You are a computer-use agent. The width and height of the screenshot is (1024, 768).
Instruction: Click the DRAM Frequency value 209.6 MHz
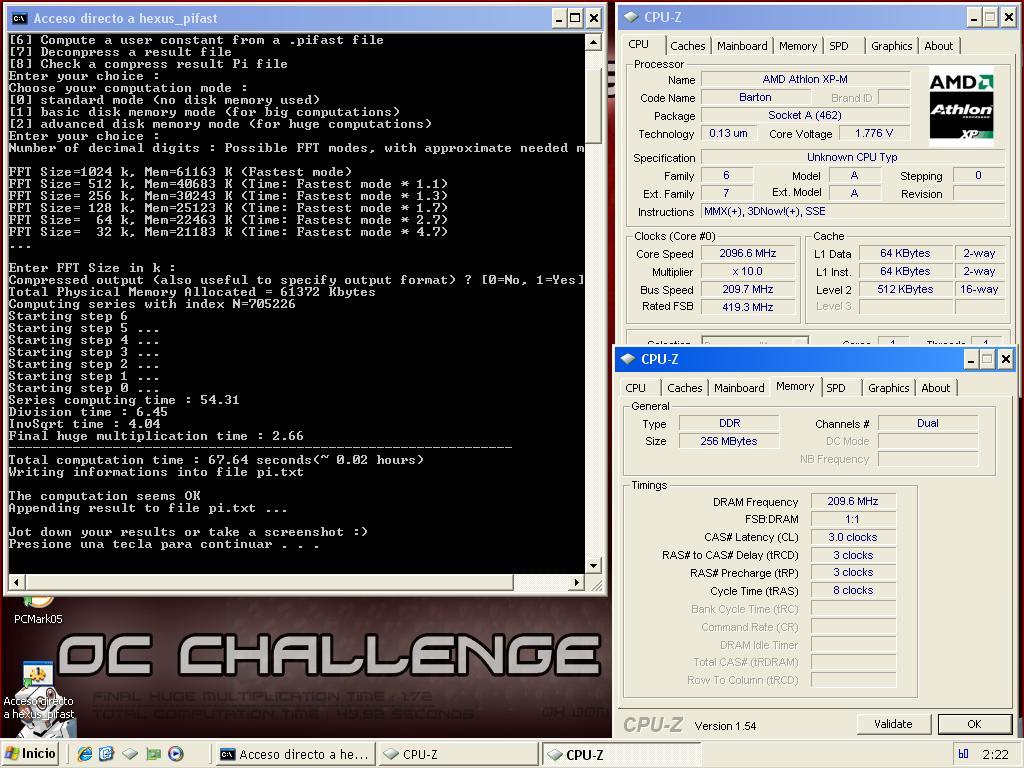[x=853, y=502]
